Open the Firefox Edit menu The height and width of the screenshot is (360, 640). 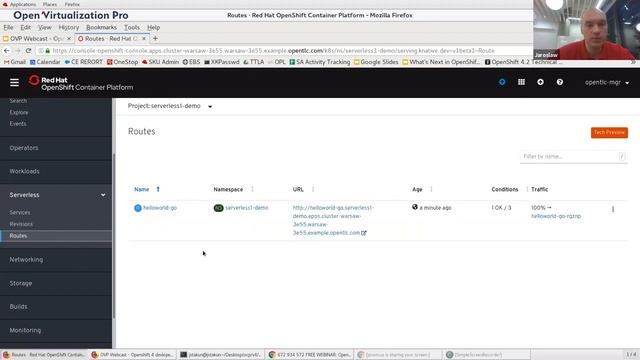[25, 27]
